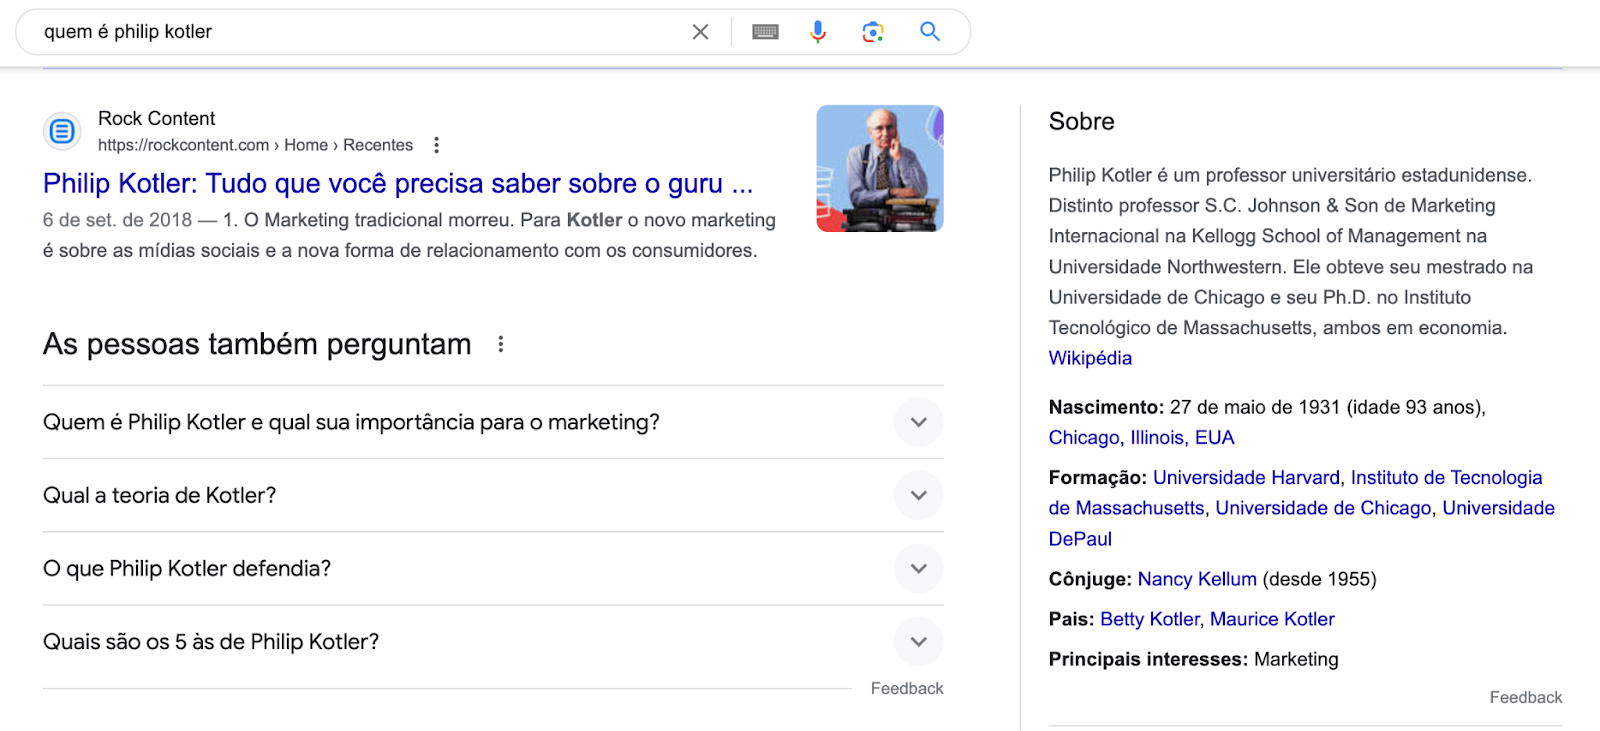Open the result "Philip Kotler: Tudo que você precisa saber"
This screenshot has height=731, width=1600.
(x=398, y=184)
